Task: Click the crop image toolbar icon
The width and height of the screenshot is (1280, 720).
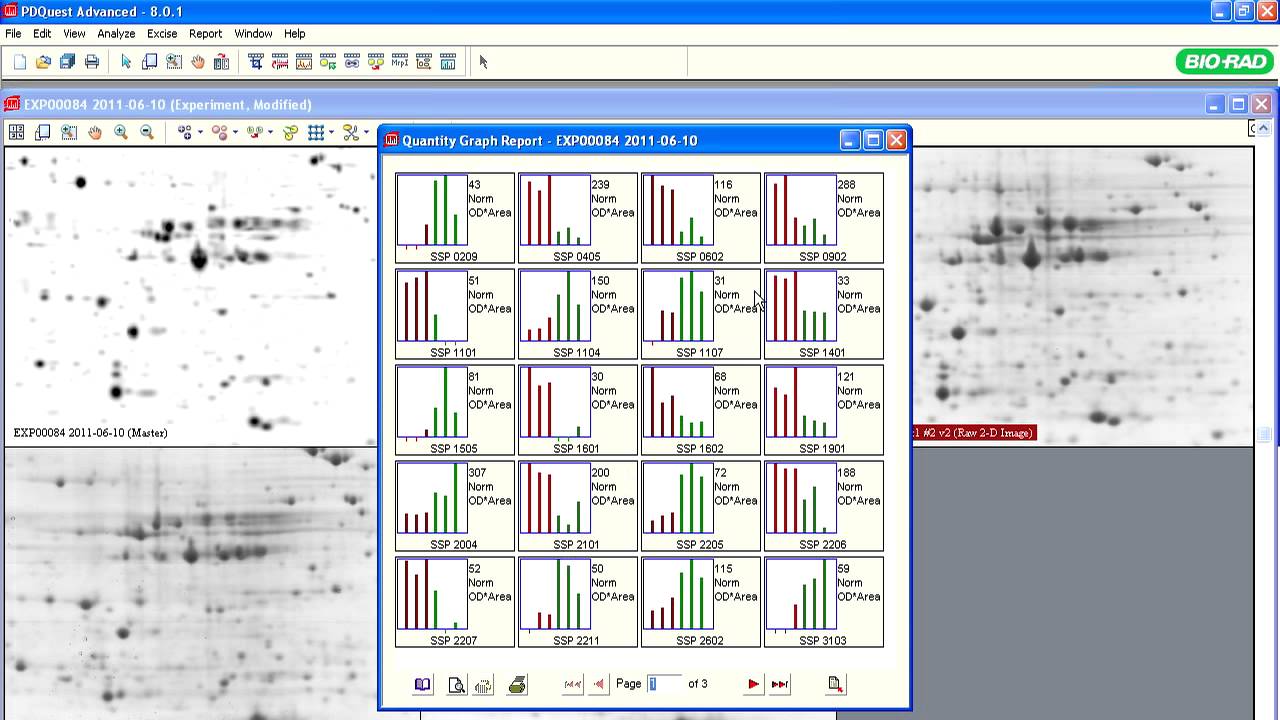Action: pyautogui.click(x=256, y=62)
